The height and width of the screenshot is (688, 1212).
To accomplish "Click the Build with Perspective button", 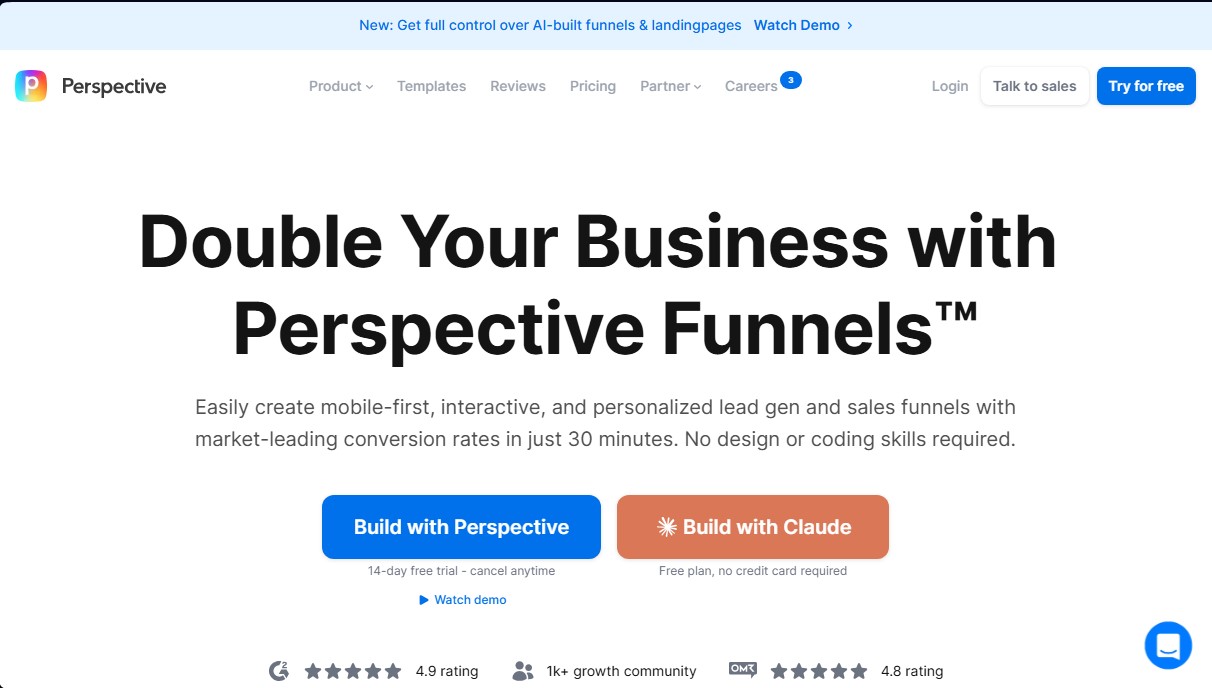I will pyautogui.click(x=461, y=527).
